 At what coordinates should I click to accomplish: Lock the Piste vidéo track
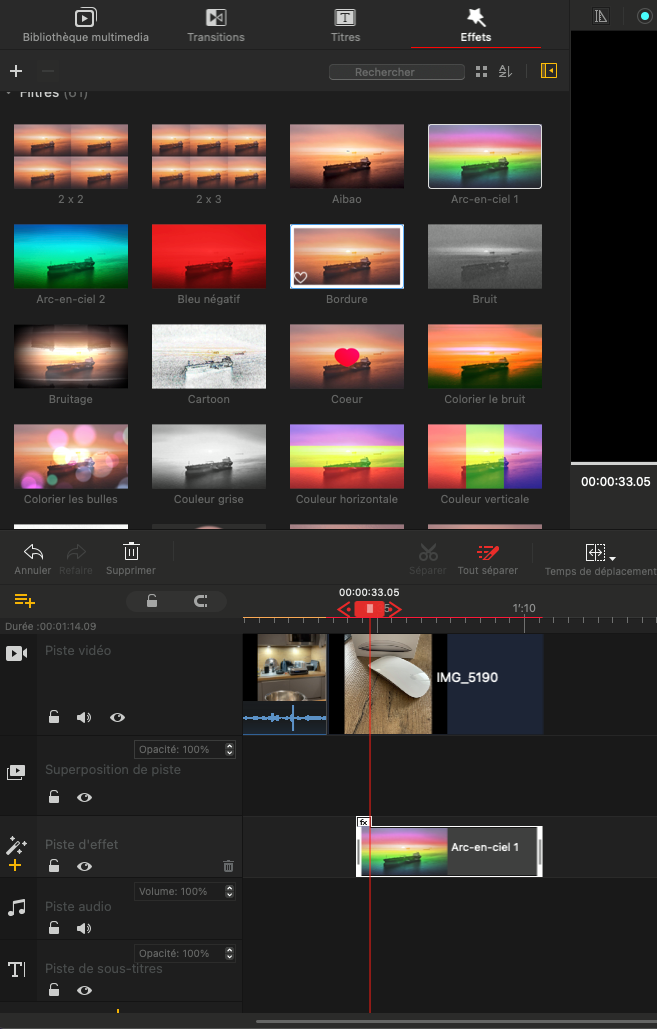[54, 717]
